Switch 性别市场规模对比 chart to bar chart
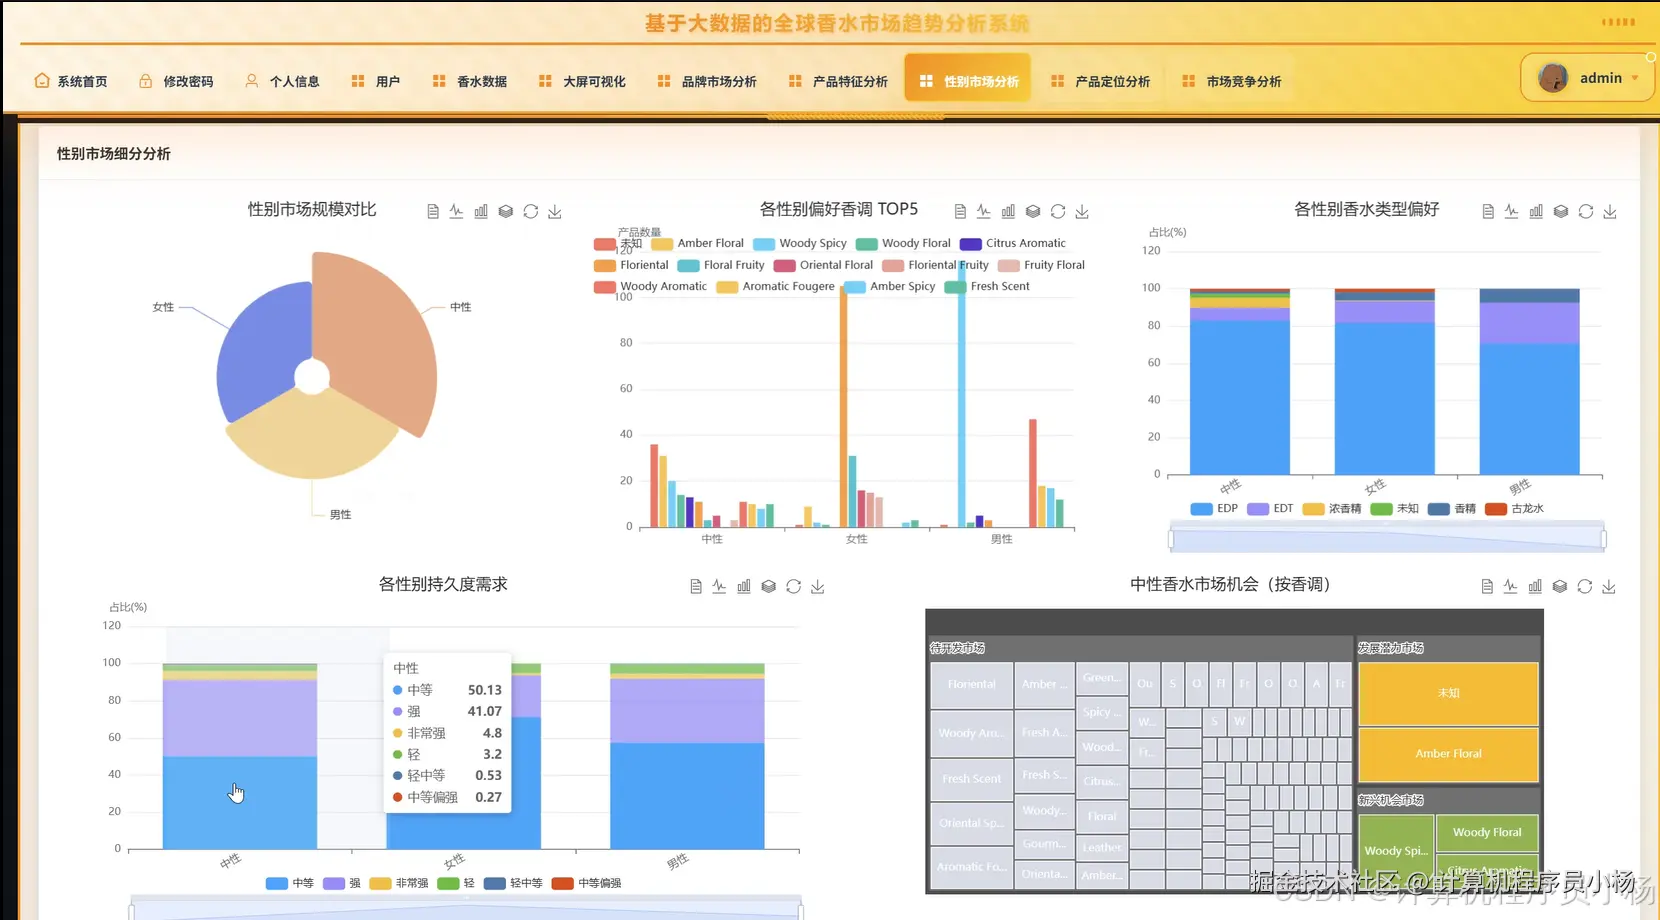Viewport: 1660px width, 920px height. [481, 211]
